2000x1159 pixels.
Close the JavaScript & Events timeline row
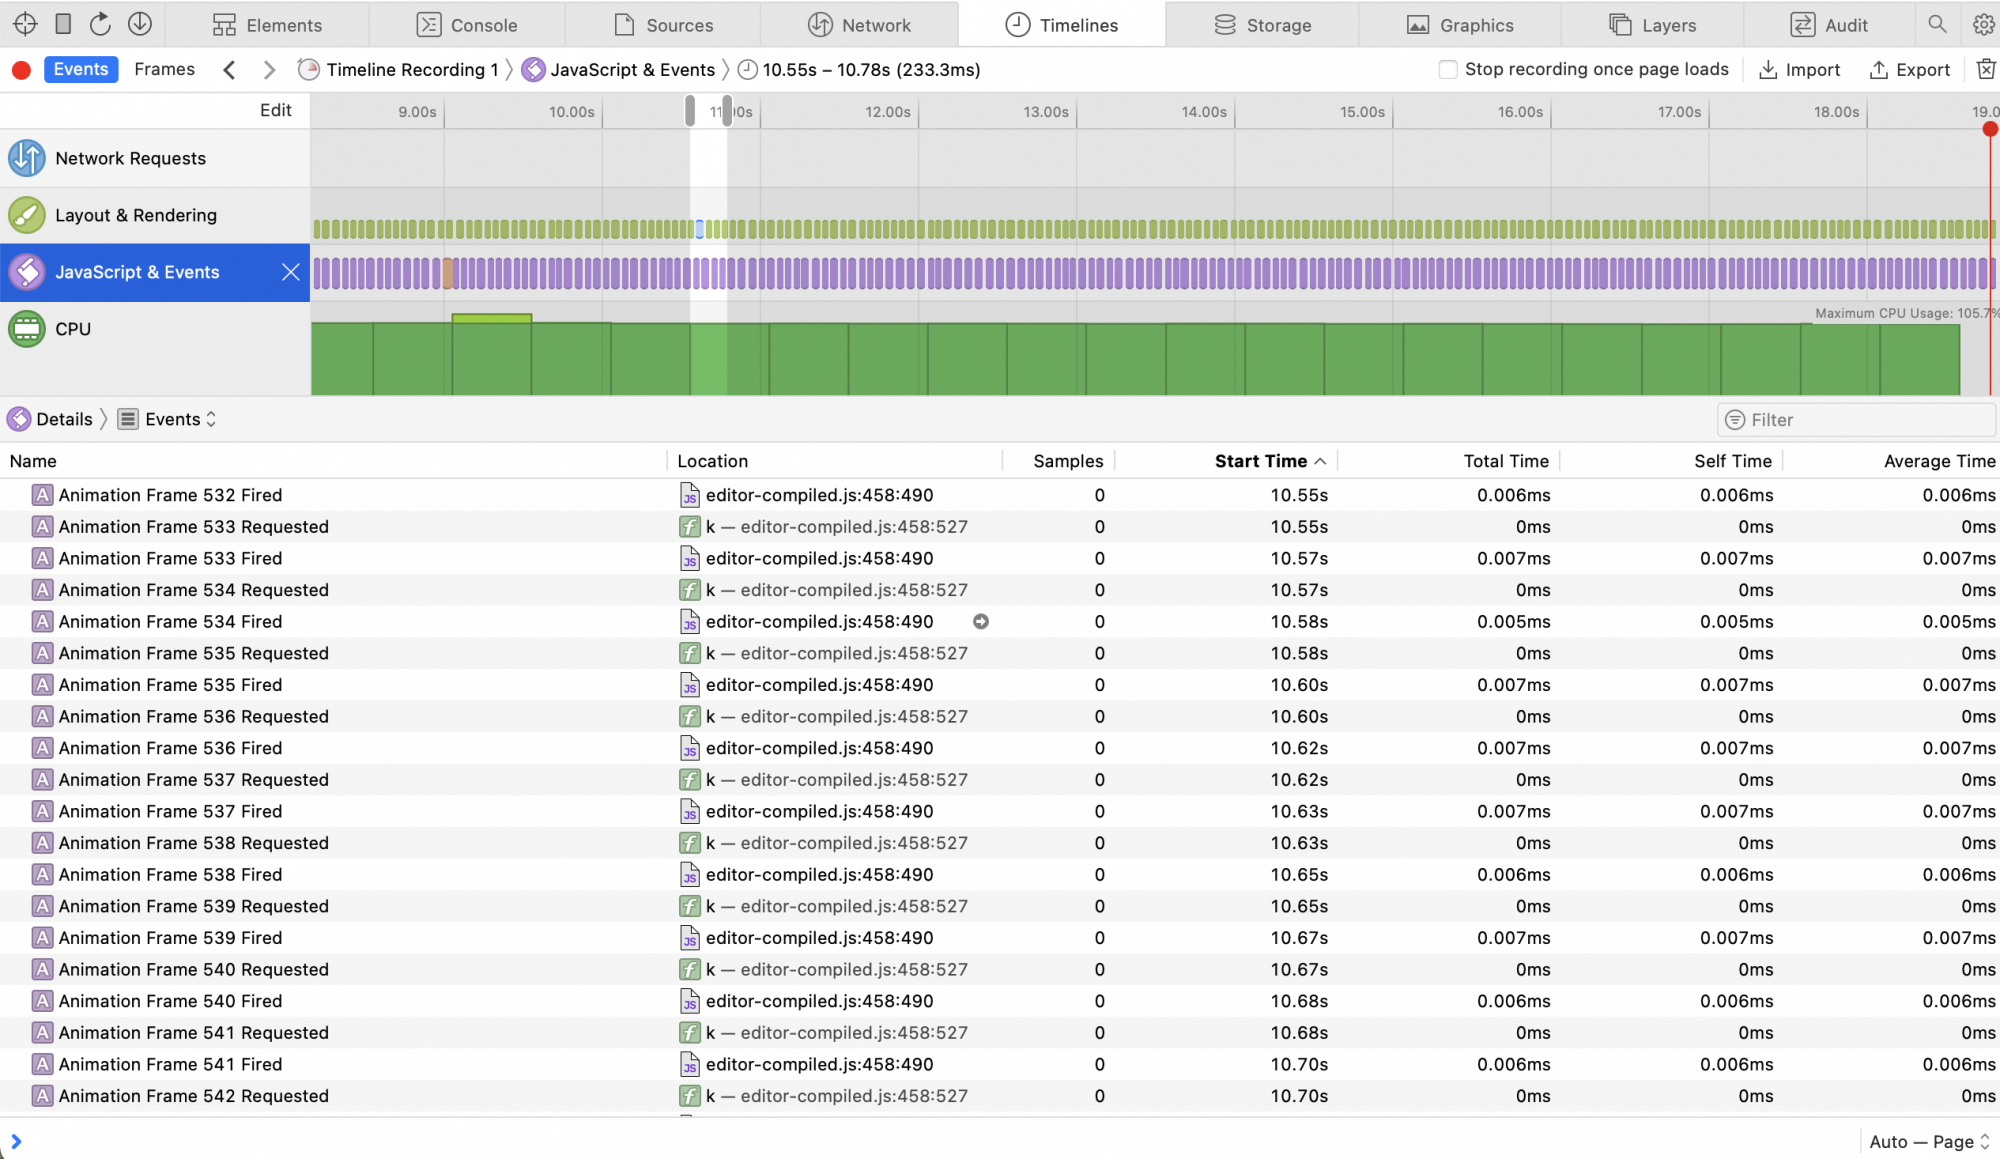[x=290, y=272]
